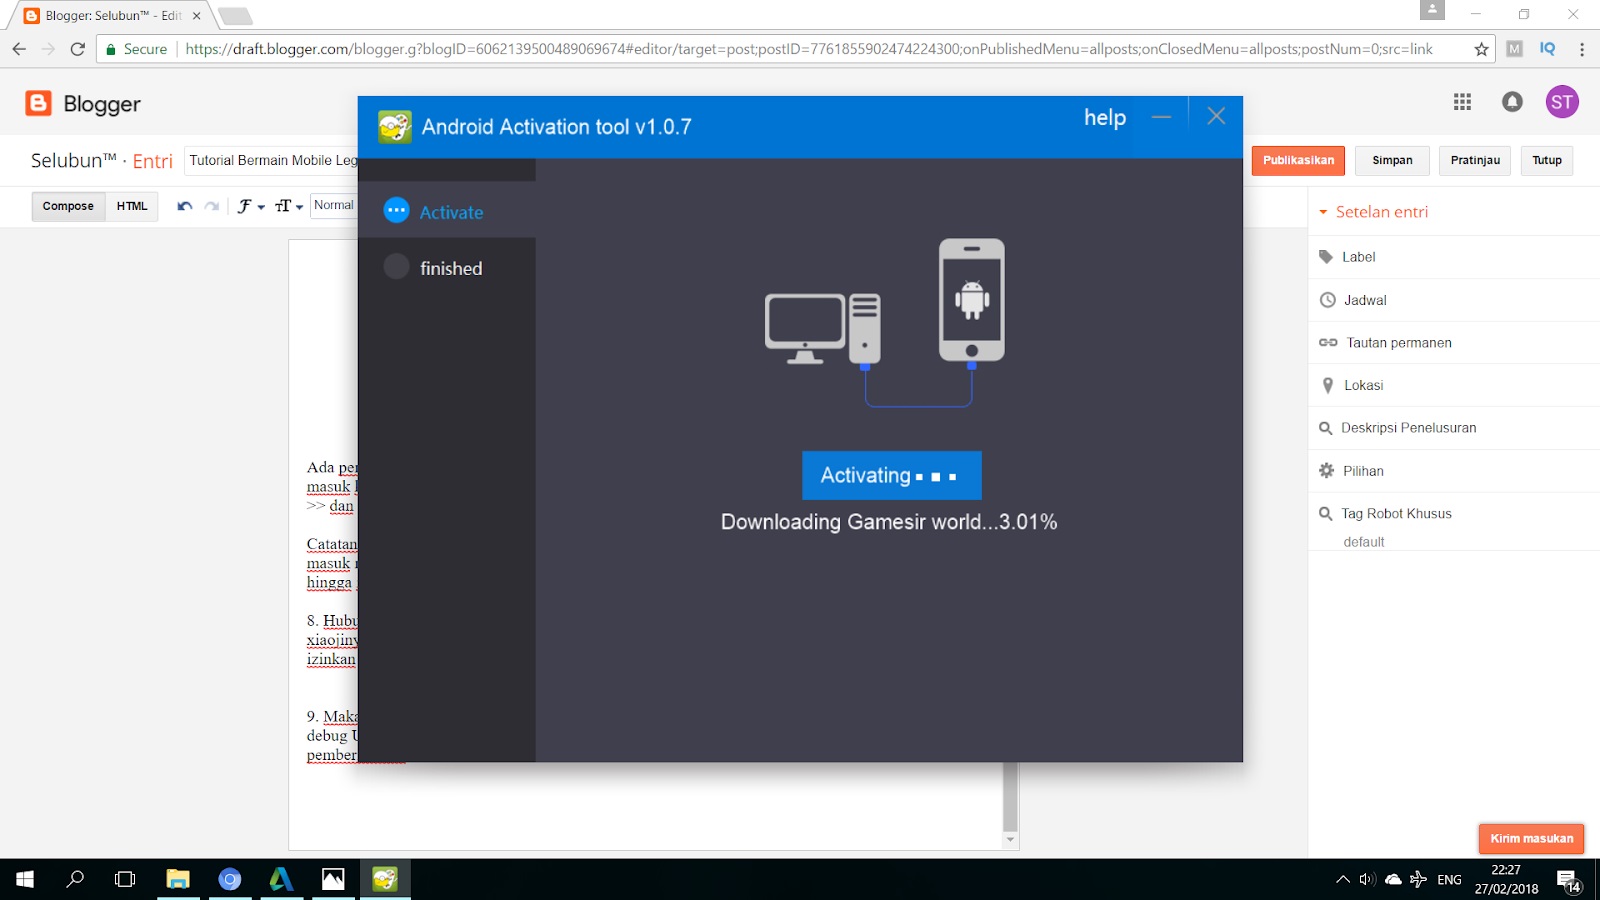Open the Action Center notifications icon
Viewport: 1600px width, 900px height.
coord(1568,880)
